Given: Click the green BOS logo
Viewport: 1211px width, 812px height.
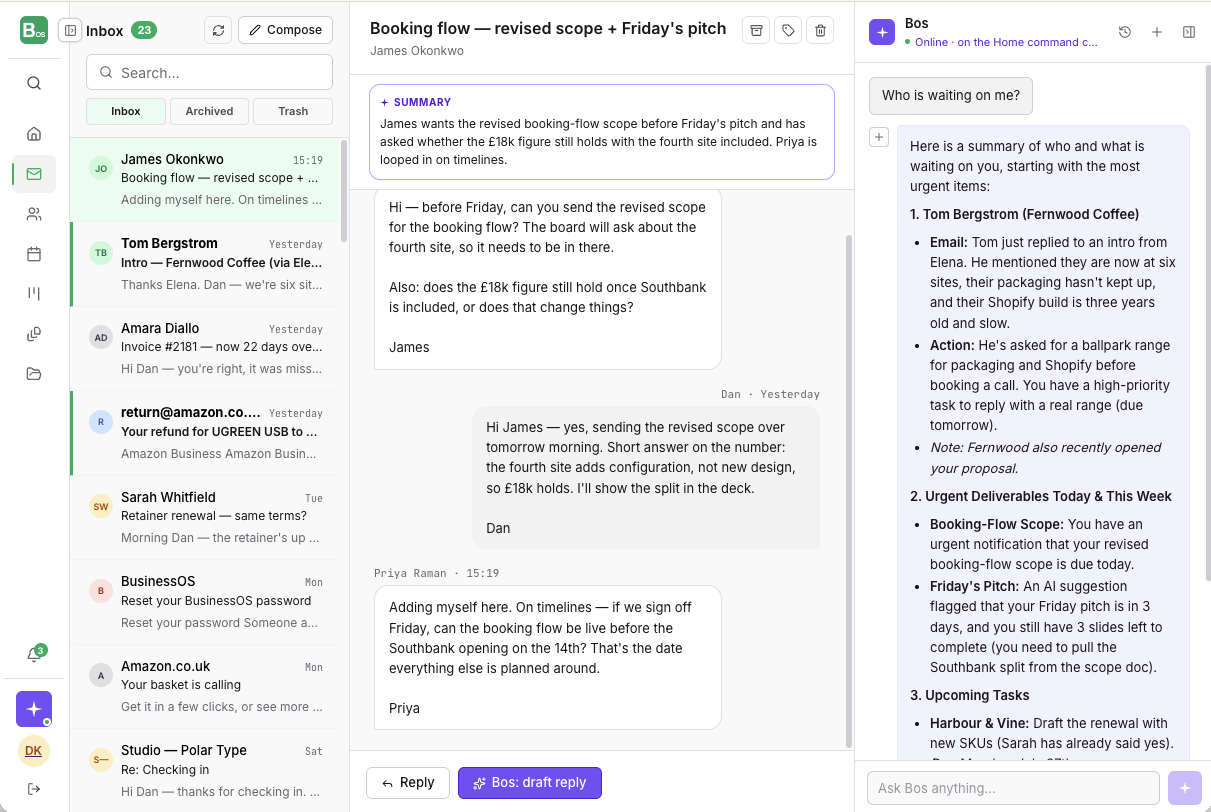Looking at the screenshot, I should coord(34,30).
